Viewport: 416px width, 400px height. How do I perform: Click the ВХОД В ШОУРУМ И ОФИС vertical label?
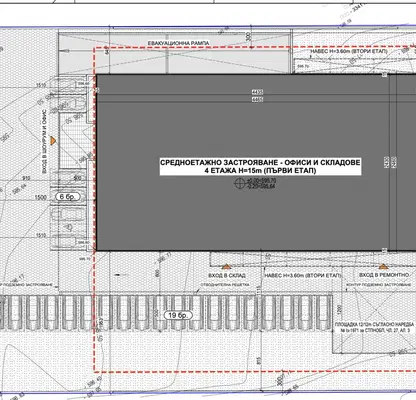point(44,141)
